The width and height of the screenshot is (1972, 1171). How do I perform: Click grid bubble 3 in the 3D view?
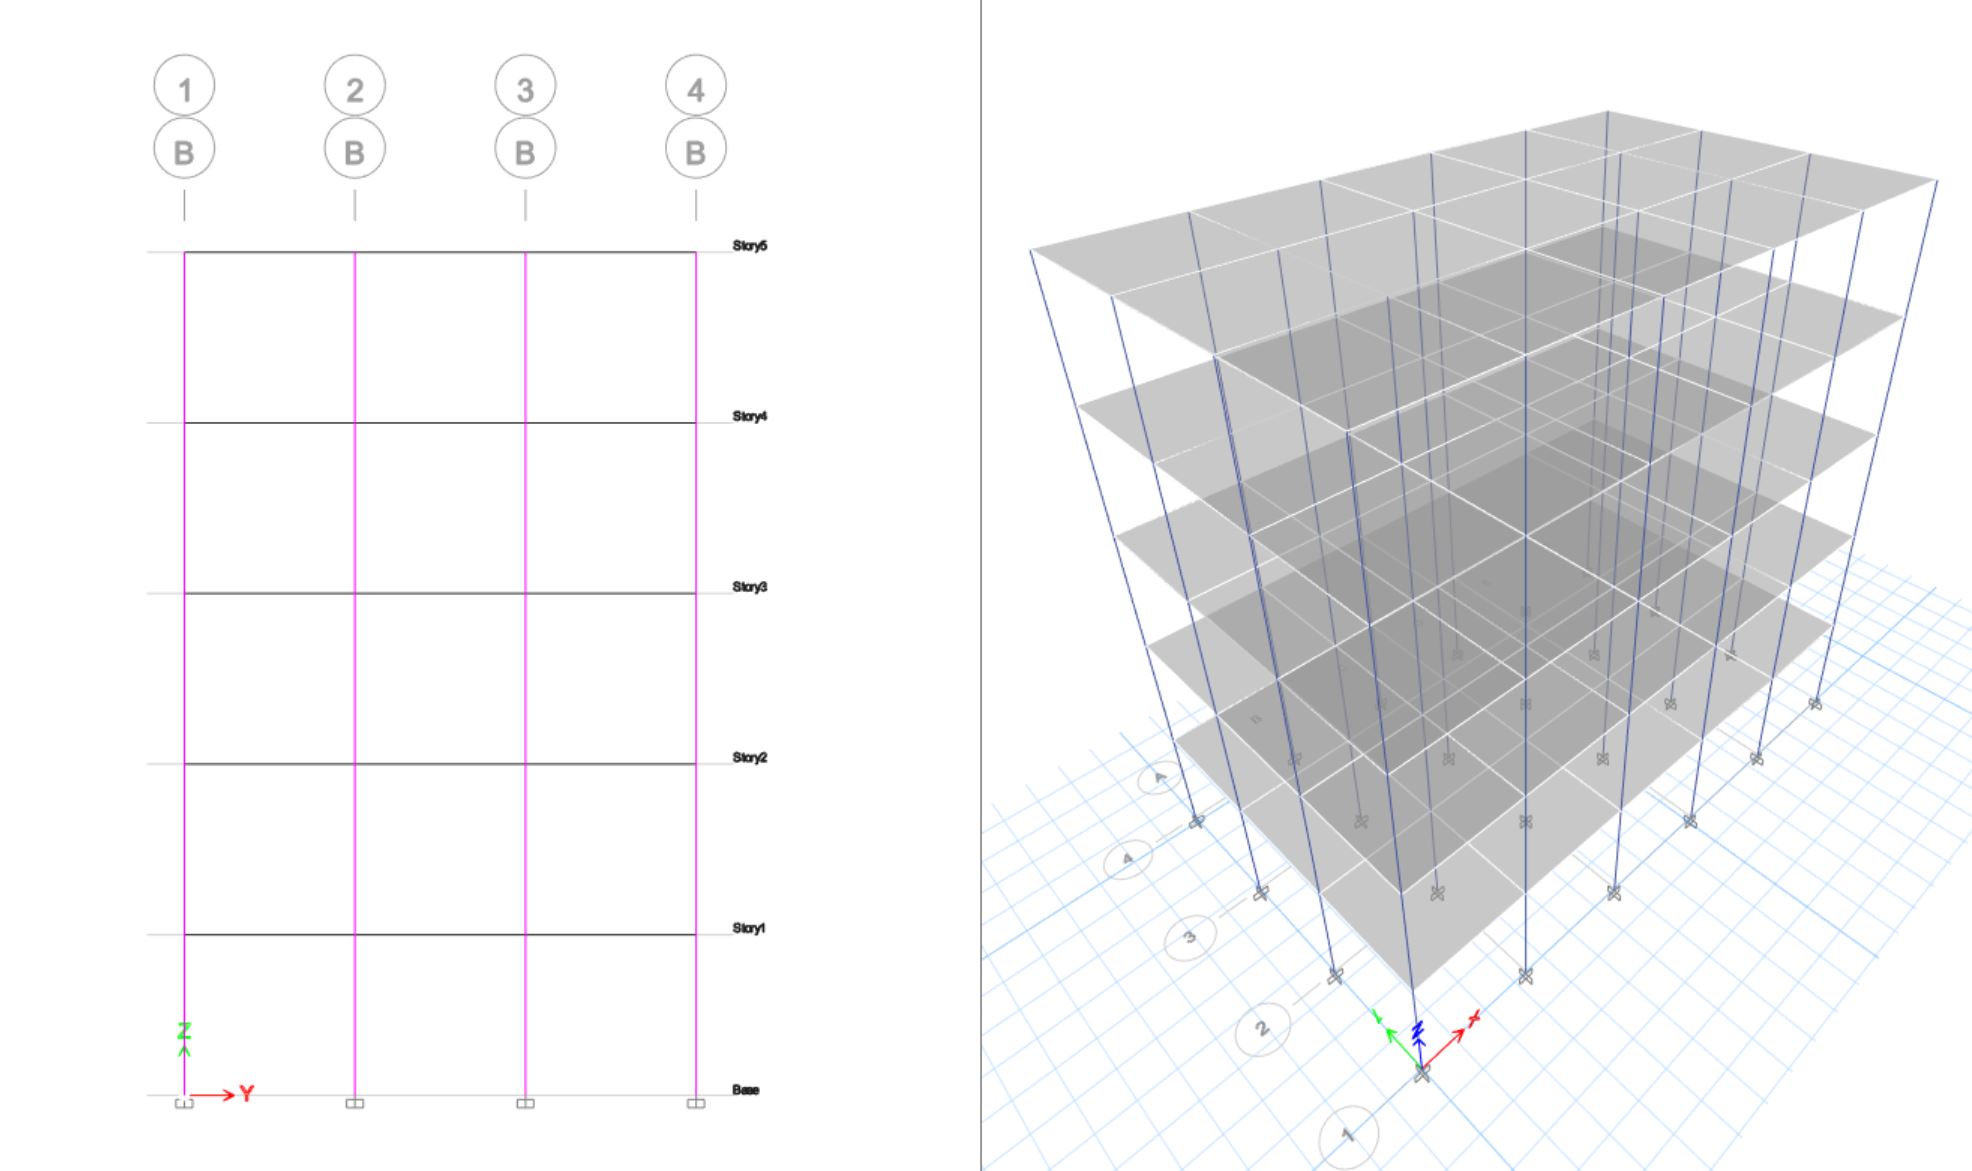pos(1190,937)
